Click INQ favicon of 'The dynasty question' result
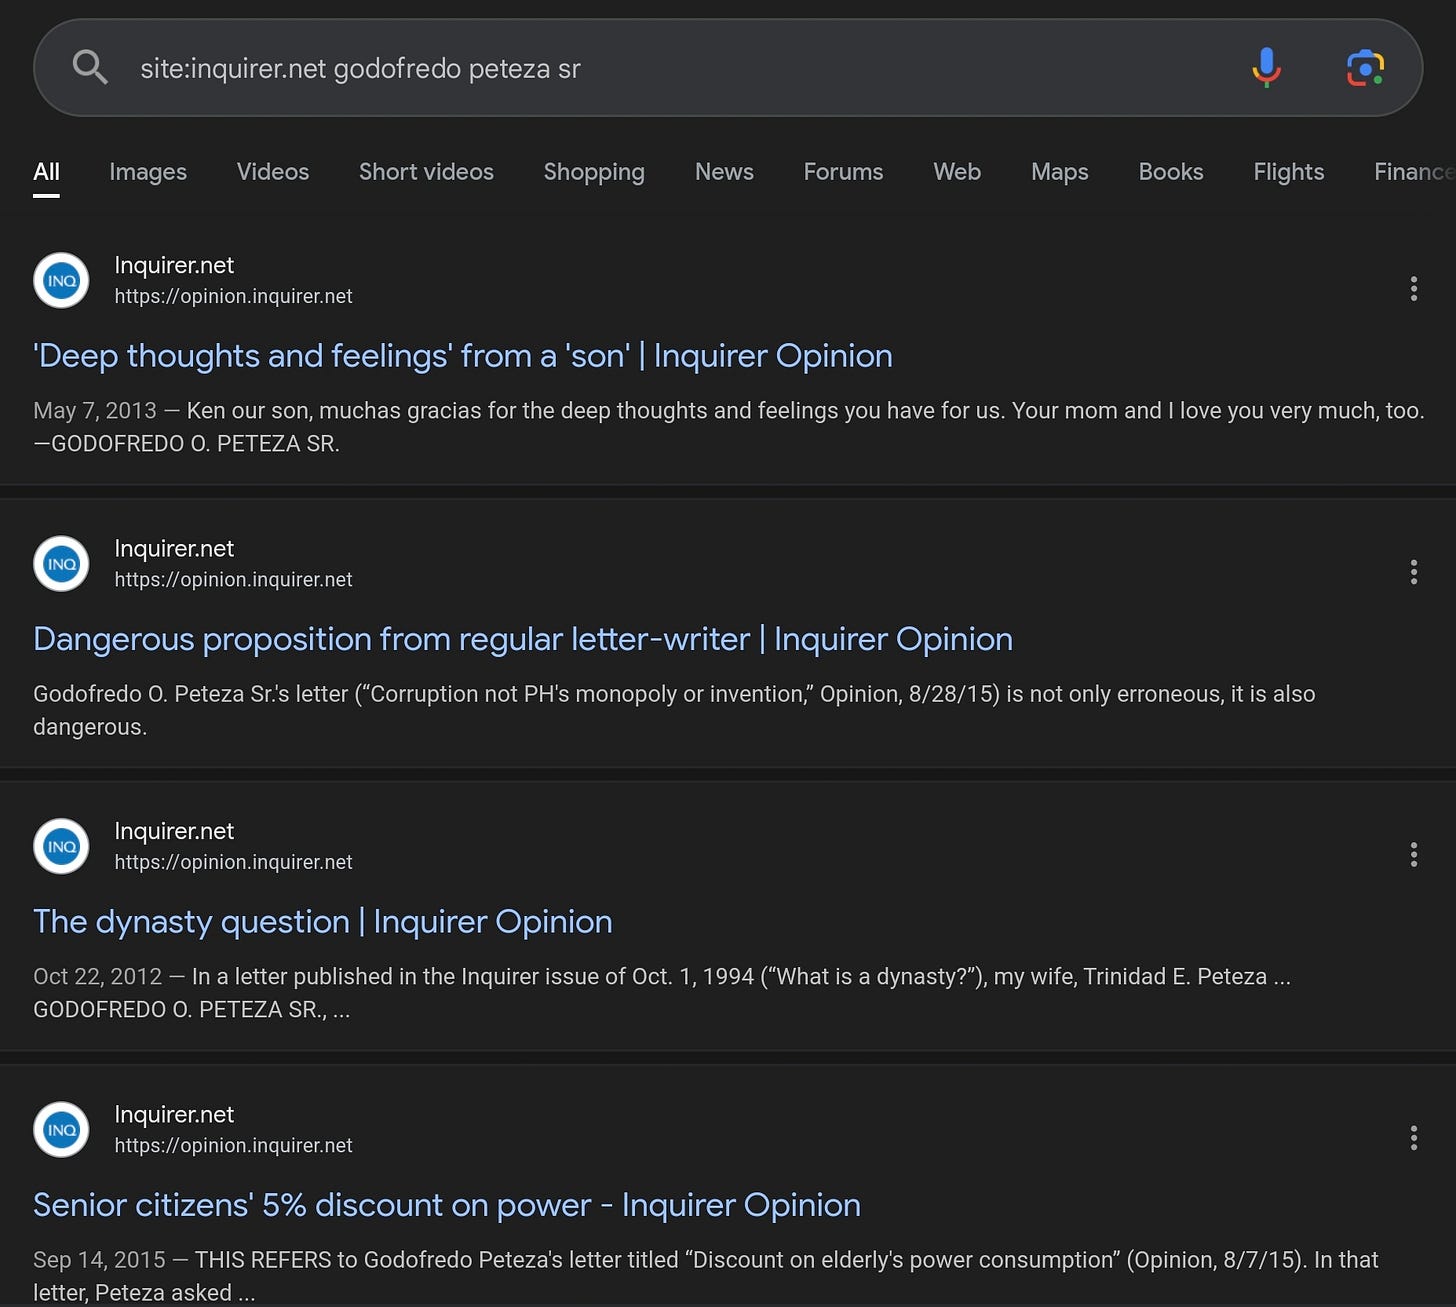 61,846
